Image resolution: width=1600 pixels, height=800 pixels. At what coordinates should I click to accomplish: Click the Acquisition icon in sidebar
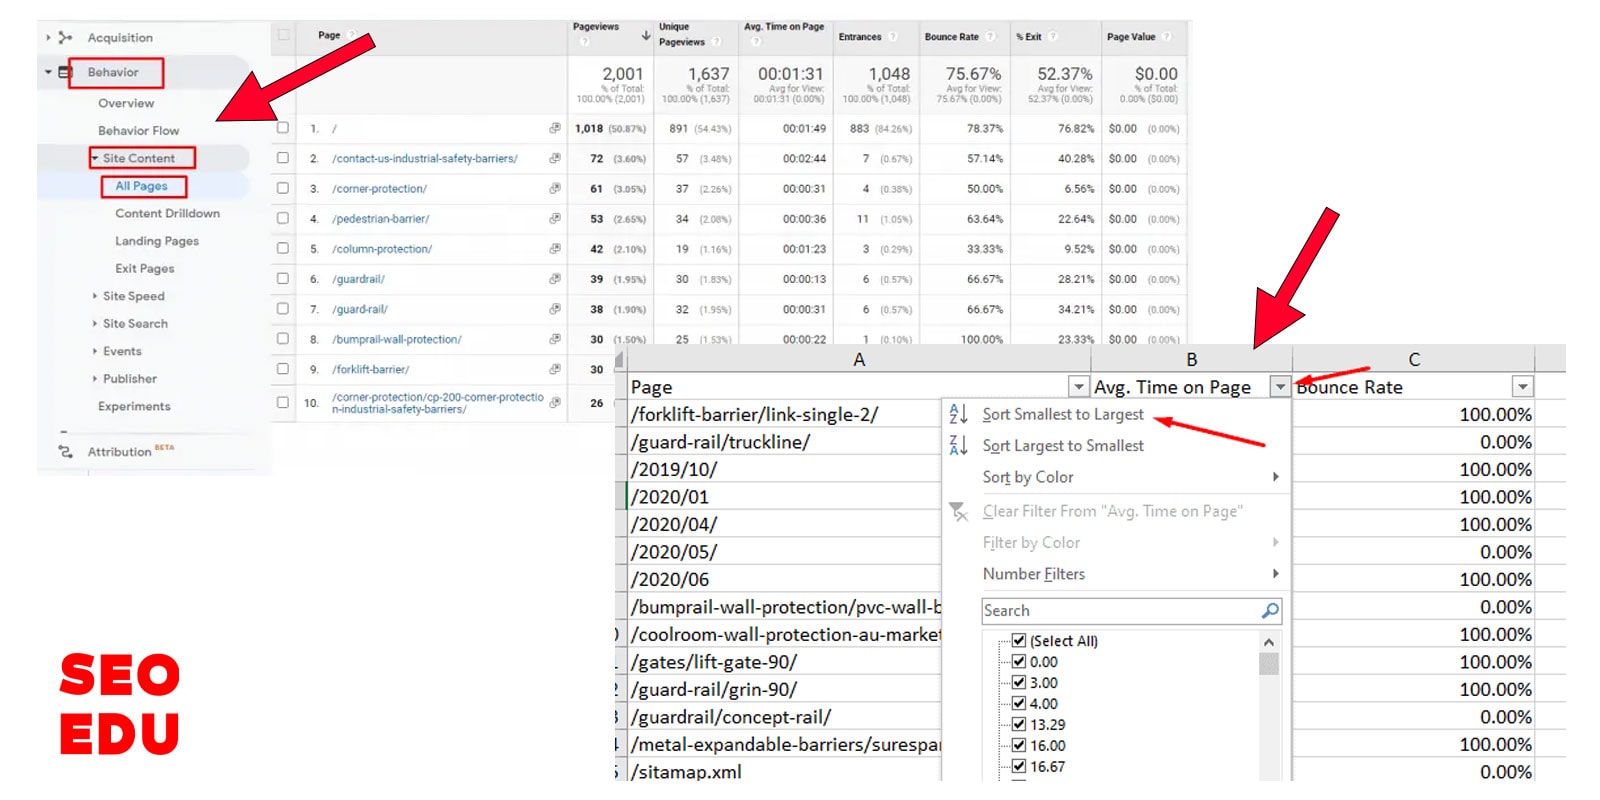(x=65, y=37)
